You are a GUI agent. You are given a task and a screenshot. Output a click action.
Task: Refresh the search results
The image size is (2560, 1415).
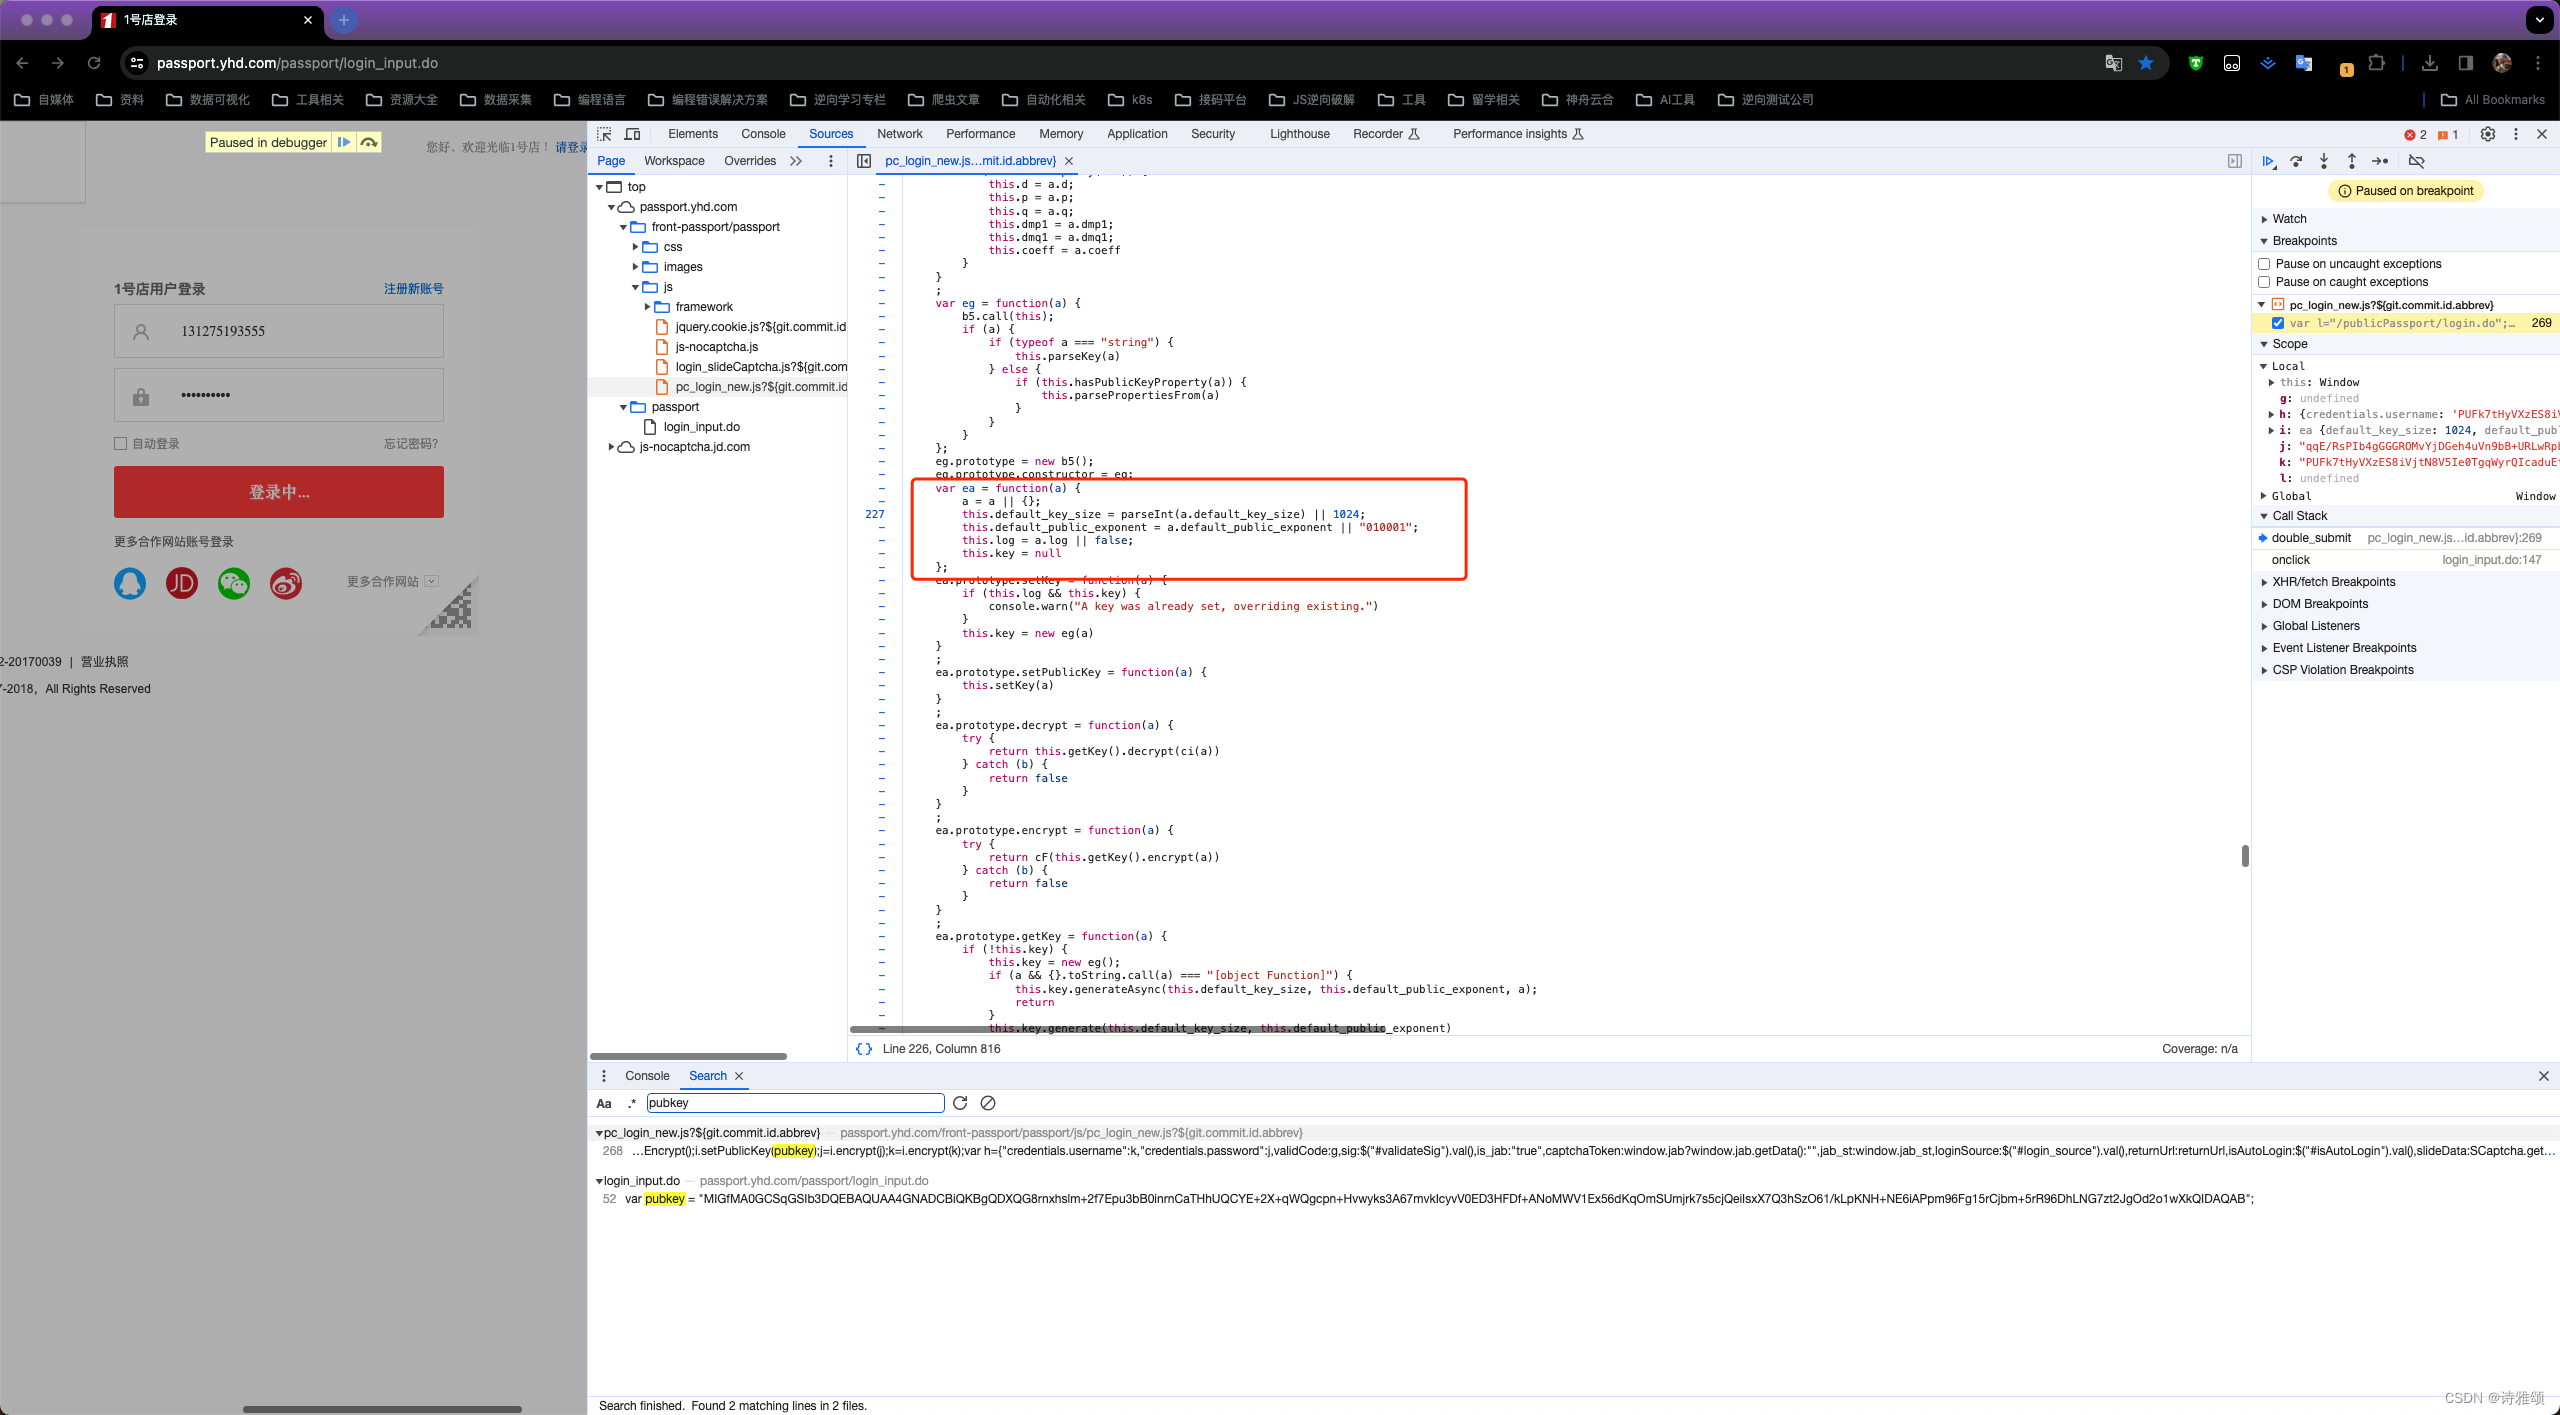[x=960, y=1103]
